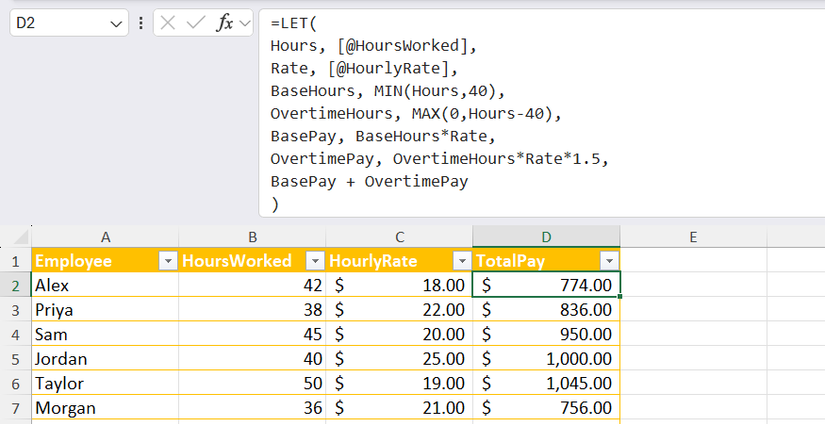Select row 3 header

click(x=16, y=309)
